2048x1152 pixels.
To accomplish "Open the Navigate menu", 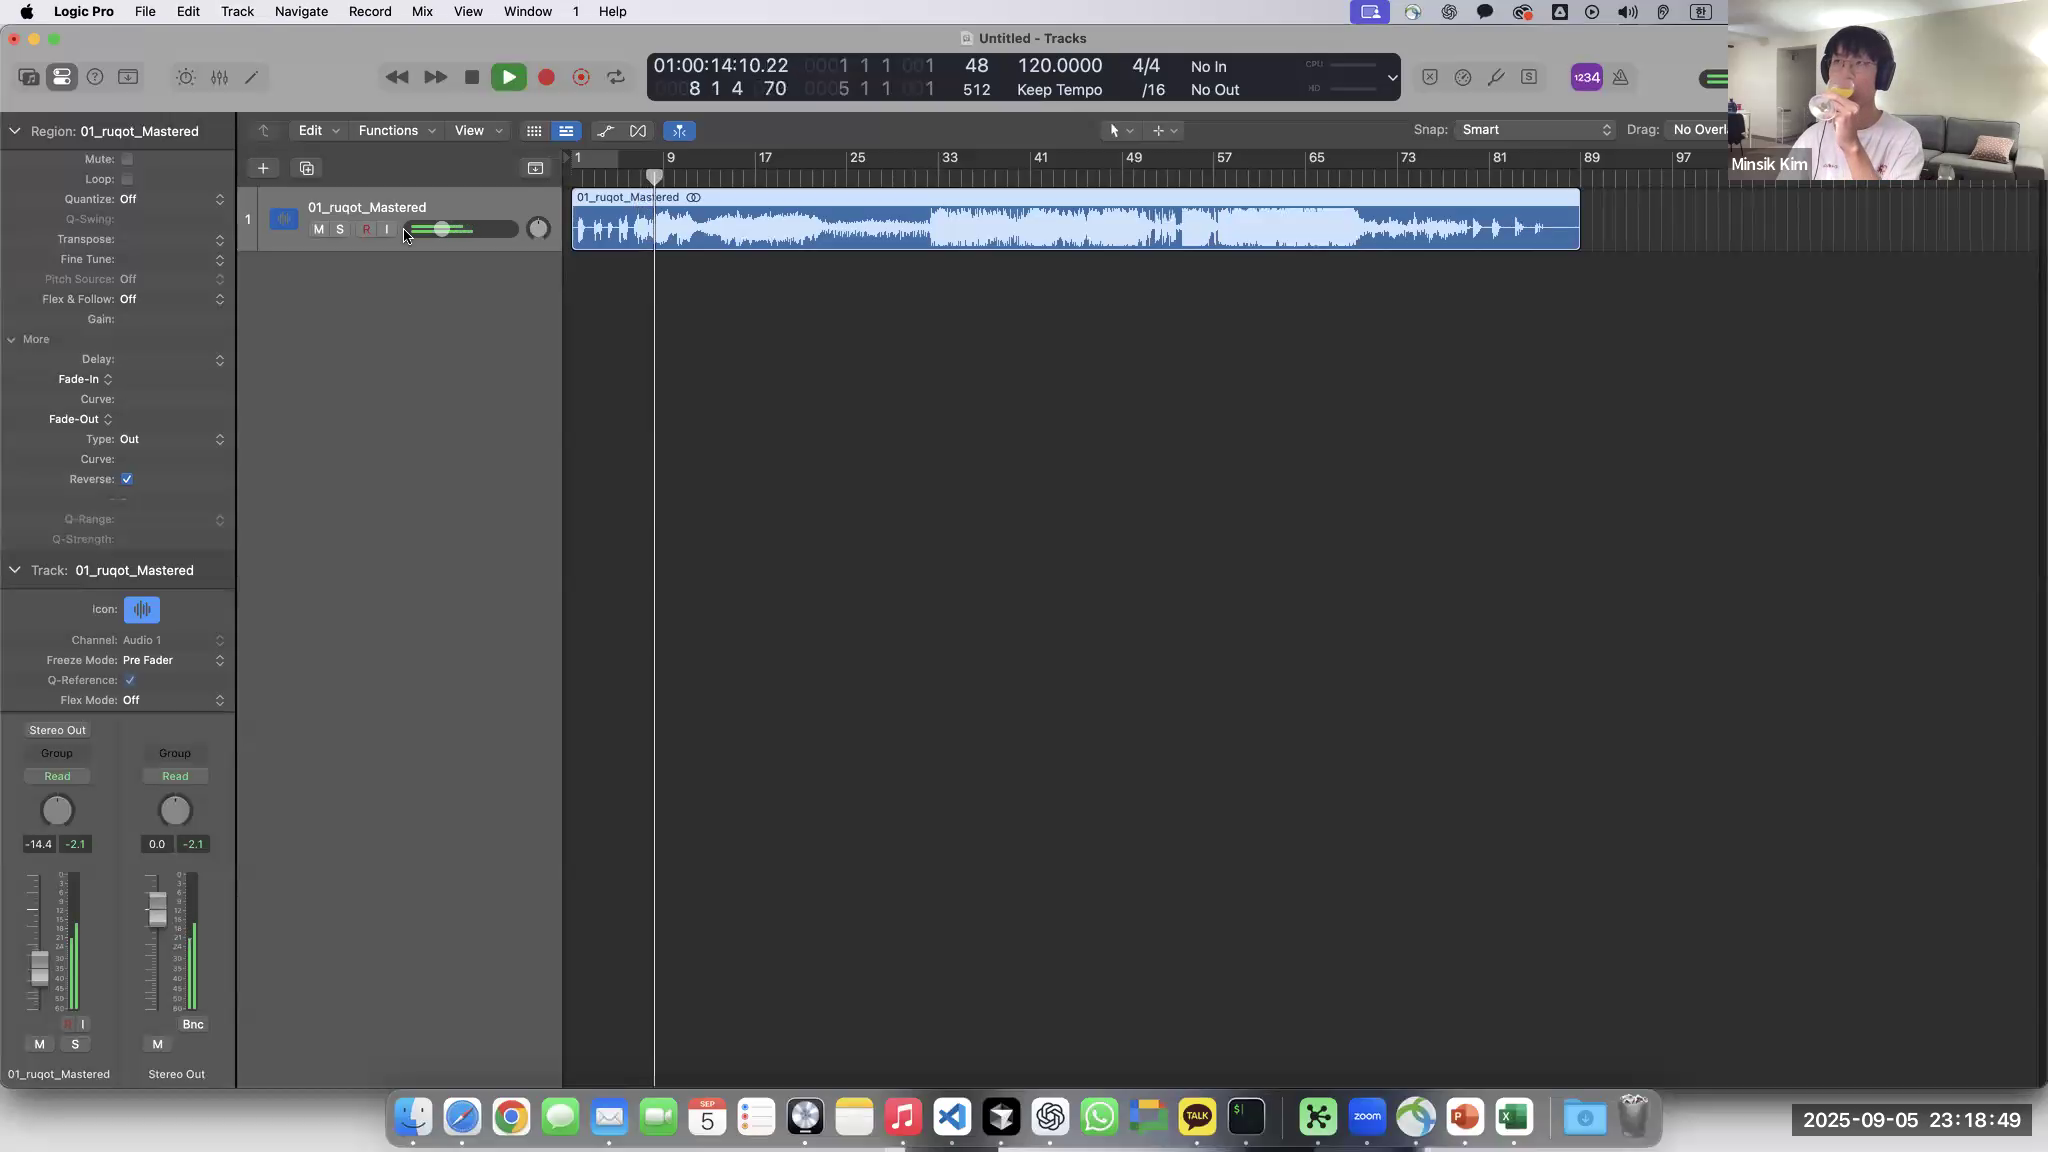I will click(x=301, y=12).
